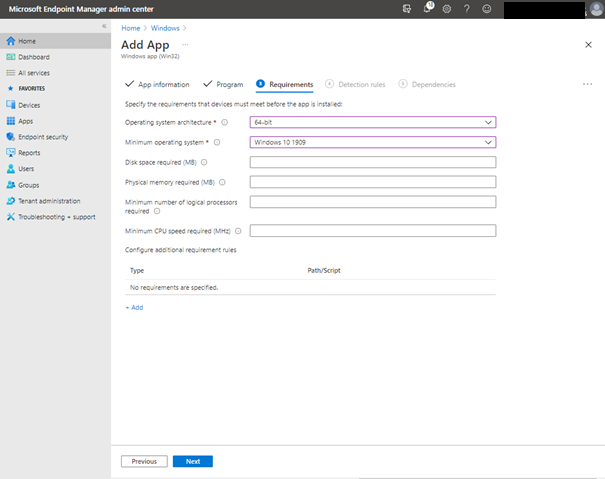Show info for Minimum CPU speed required

(238, 231)
